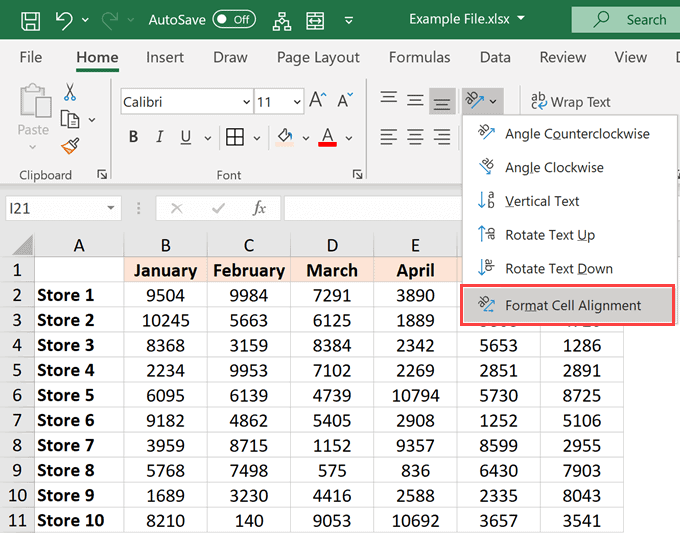This screenshot has height=533, width=680.
Task: Expand the Copy options arrow
Action: (x=92, y=120)
